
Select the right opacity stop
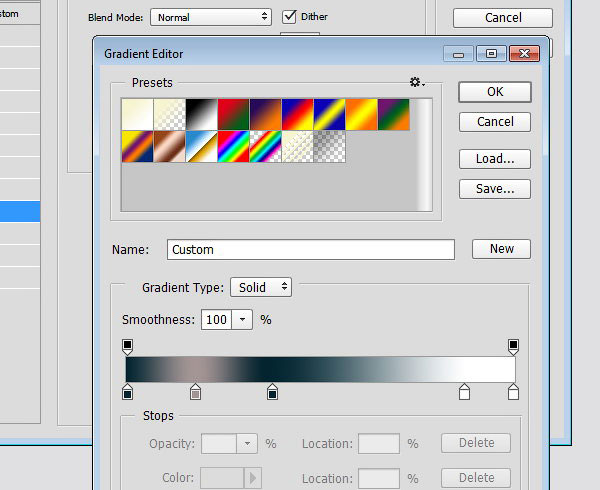[x=513, y=347]
